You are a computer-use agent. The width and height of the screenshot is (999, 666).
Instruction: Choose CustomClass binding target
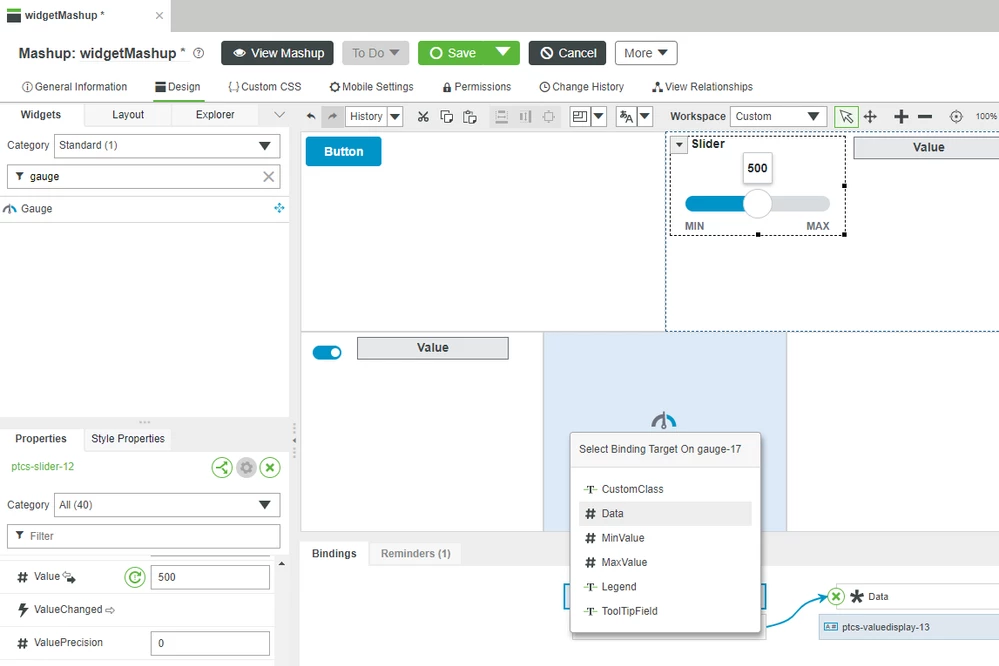665,489
